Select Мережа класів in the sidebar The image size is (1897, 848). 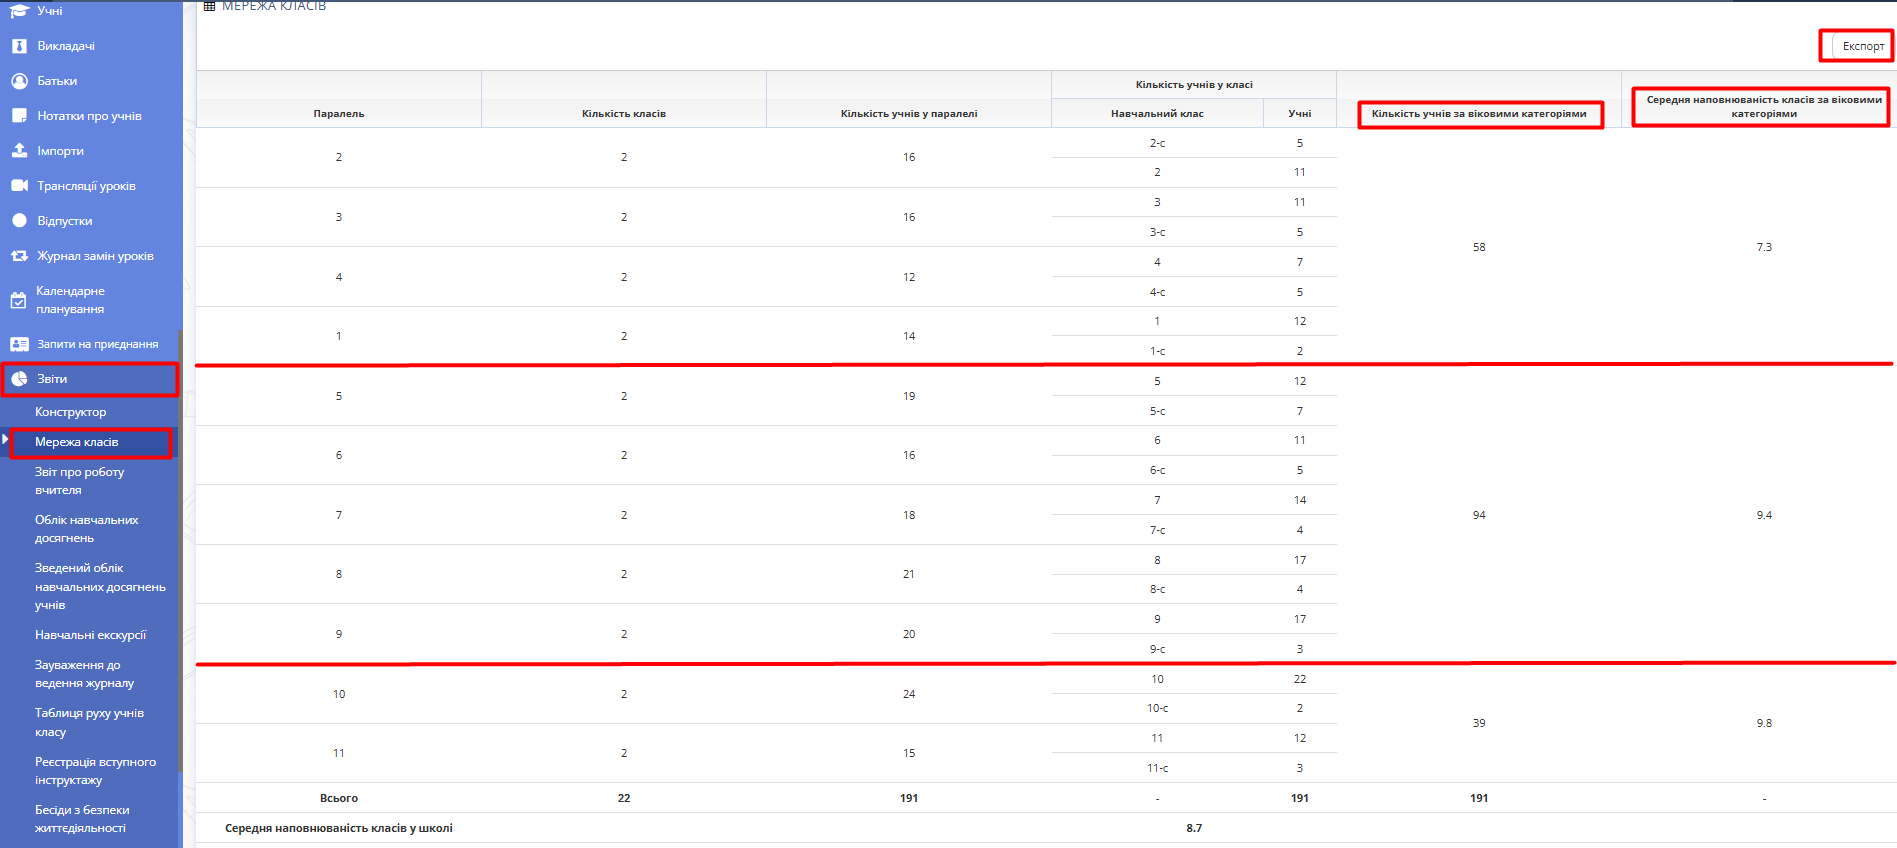pos(77,442)
